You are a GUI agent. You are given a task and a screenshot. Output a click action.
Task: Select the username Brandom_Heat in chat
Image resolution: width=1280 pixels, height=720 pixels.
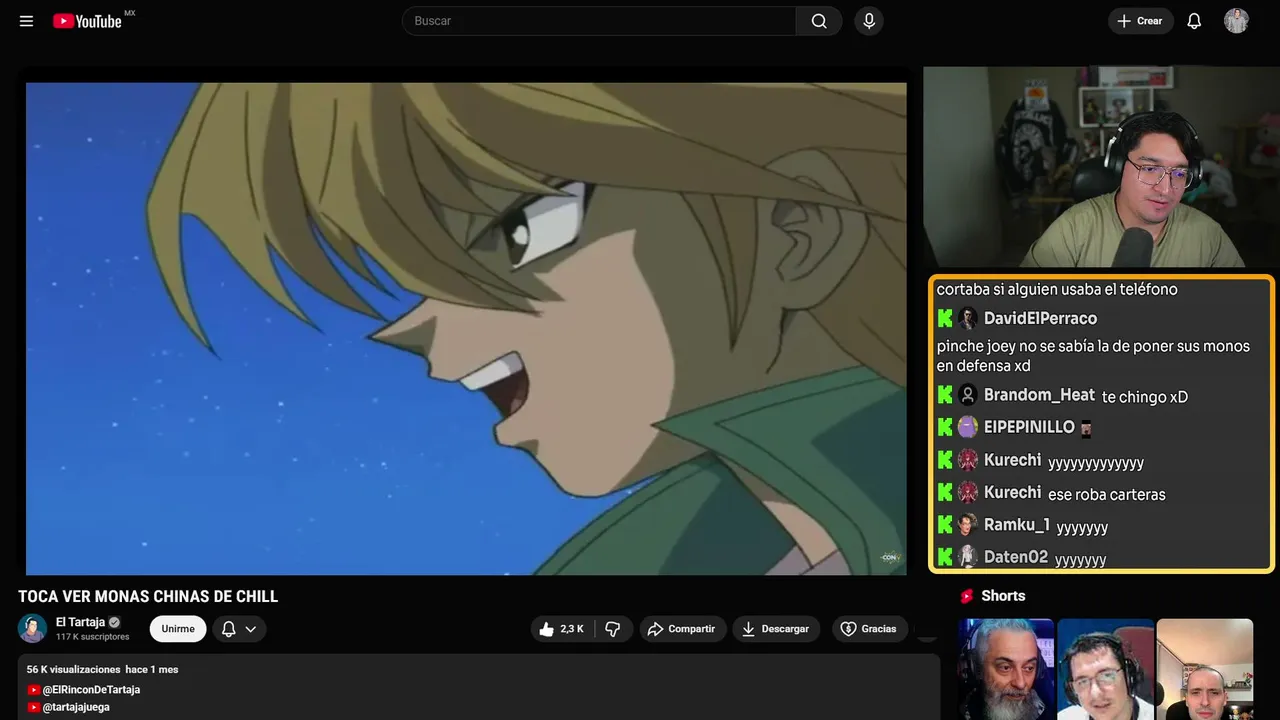(x=1039, y=395)
